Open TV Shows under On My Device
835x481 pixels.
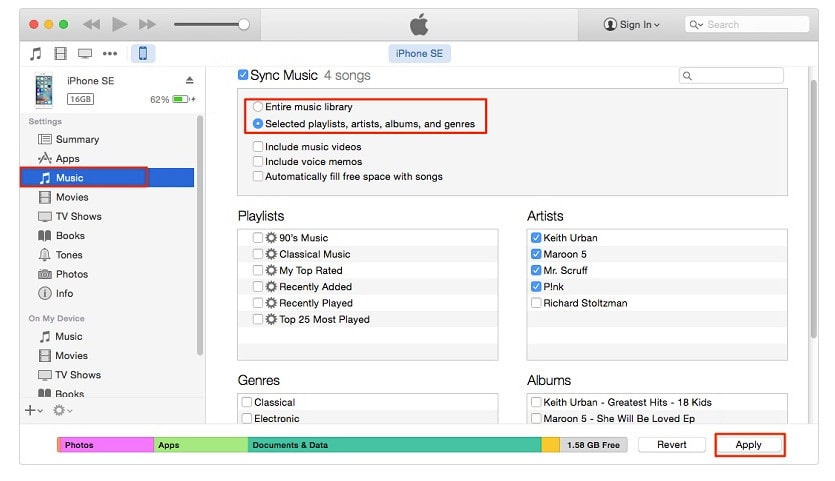[x=77, y=375]
